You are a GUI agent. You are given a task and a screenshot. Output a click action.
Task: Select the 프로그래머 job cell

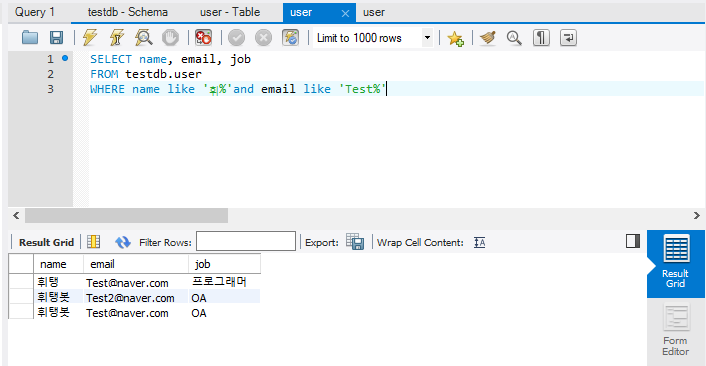[224, 282]
